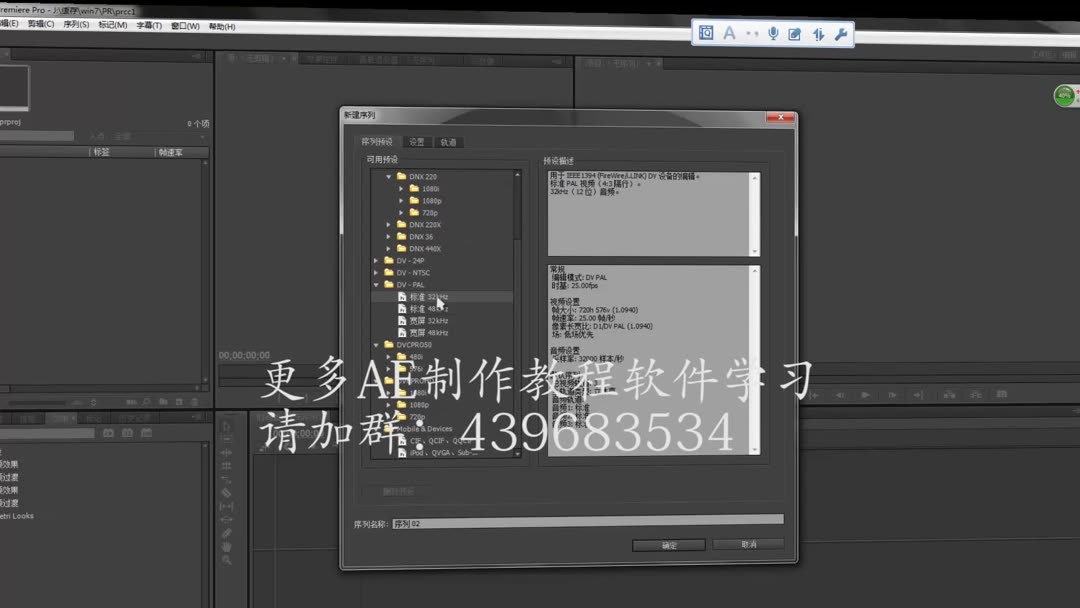Viewport: 1080px width, 608px height.
Task: Click the 取消 button in the dialog
Action: (748, 545)
